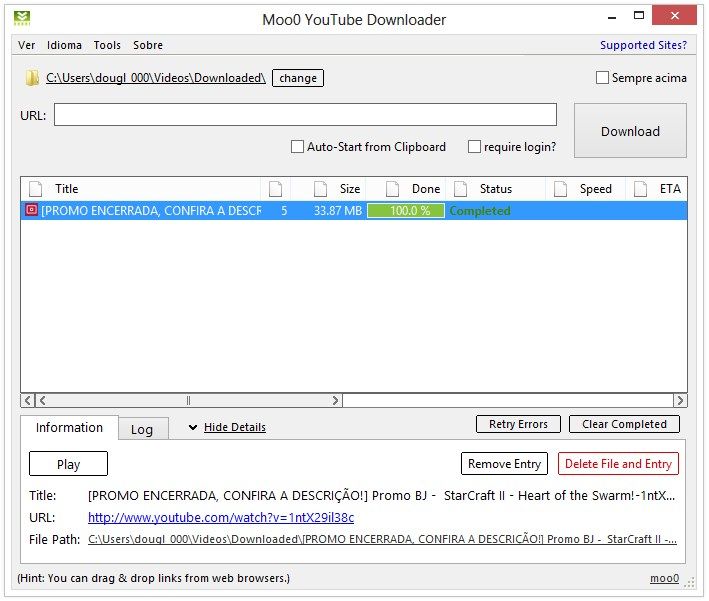The width and height of the screenshot is (709, 601).
Task: Click Retry Errors button
Action: coord(518,424)
